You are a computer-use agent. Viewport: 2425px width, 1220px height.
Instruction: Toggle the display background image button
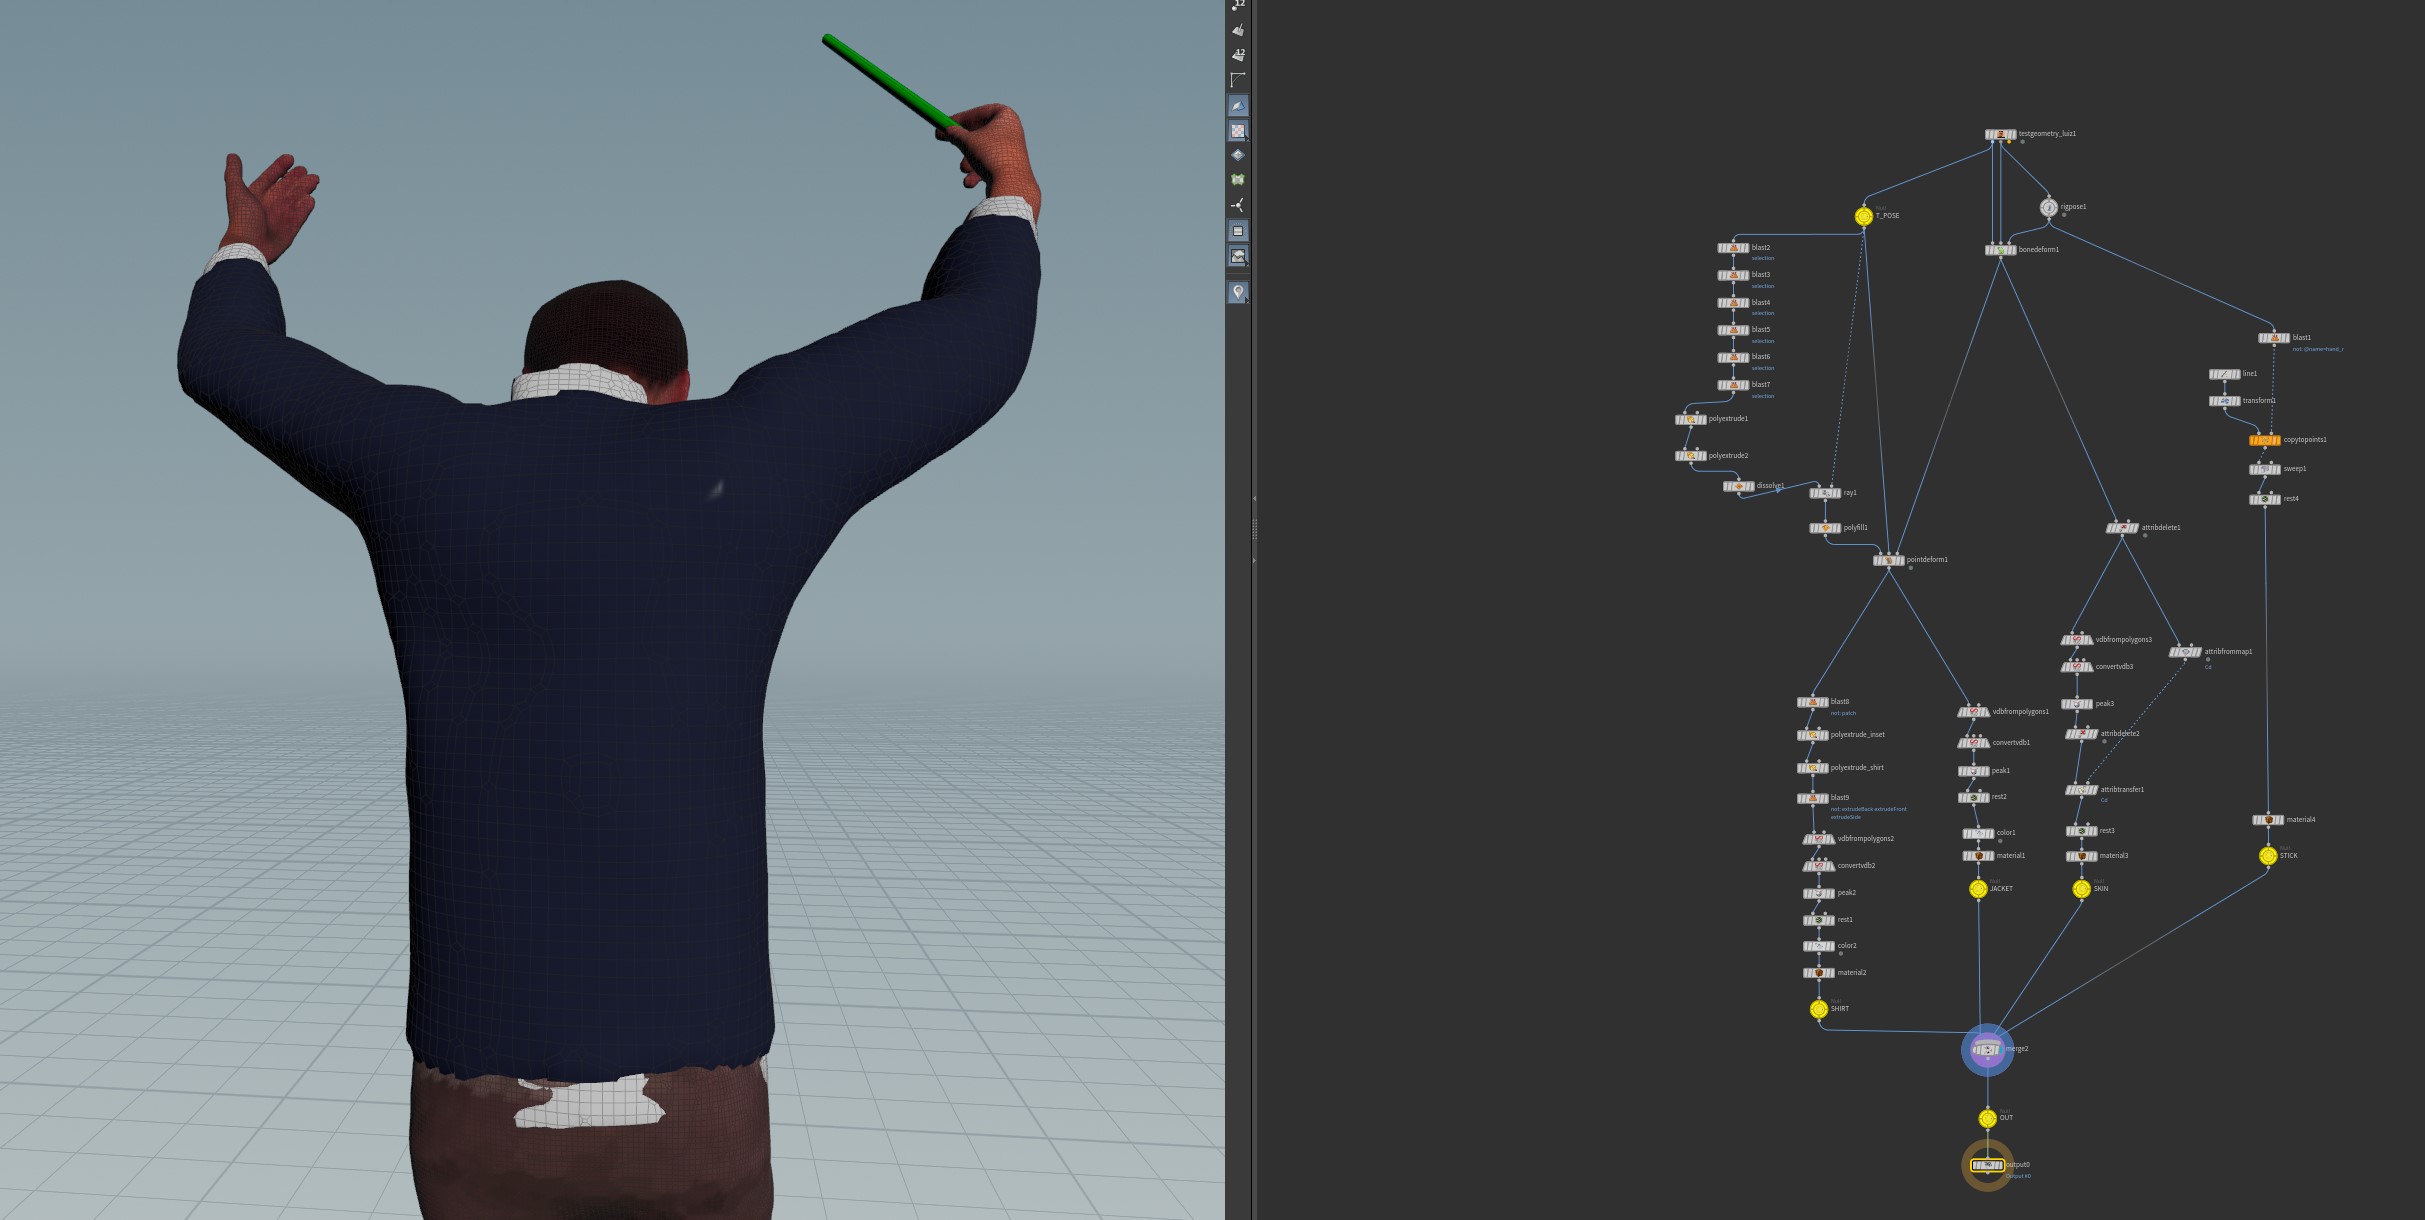coord(1238,256)
